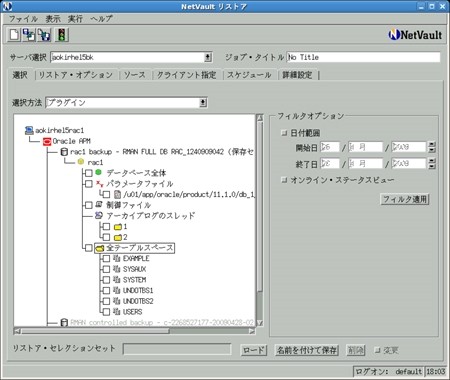Click the リストア・セレクションセット field
450x380 pixels.
177,349
